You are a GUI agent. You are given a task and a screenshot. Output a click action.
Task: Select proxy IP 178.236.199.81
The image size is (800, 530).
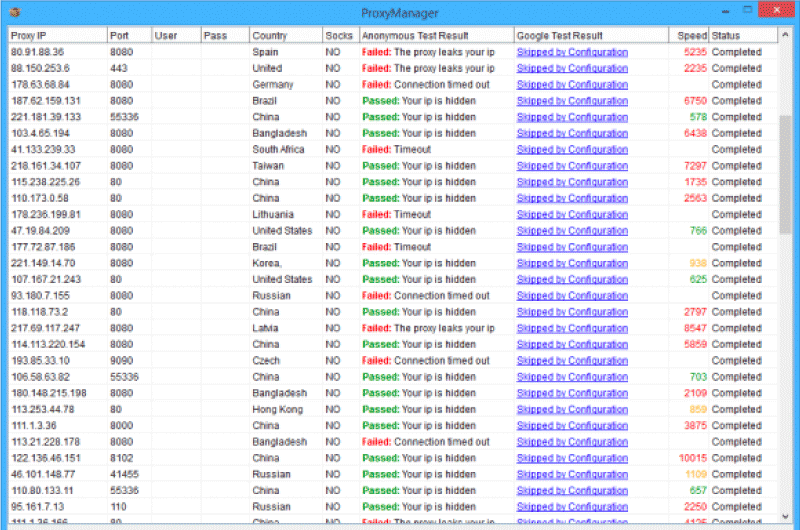click(x=45, y=214)
